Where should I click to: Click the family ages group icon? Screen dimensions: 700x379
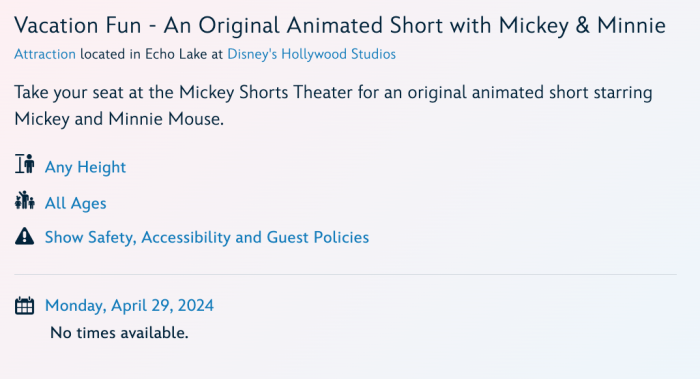tap(25, 200)
